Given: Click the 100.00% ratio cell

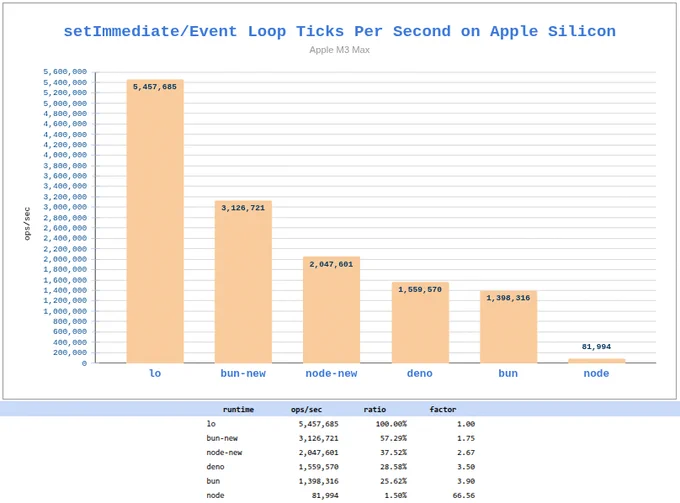Looking at the screenshot, I should coord(391,424).
